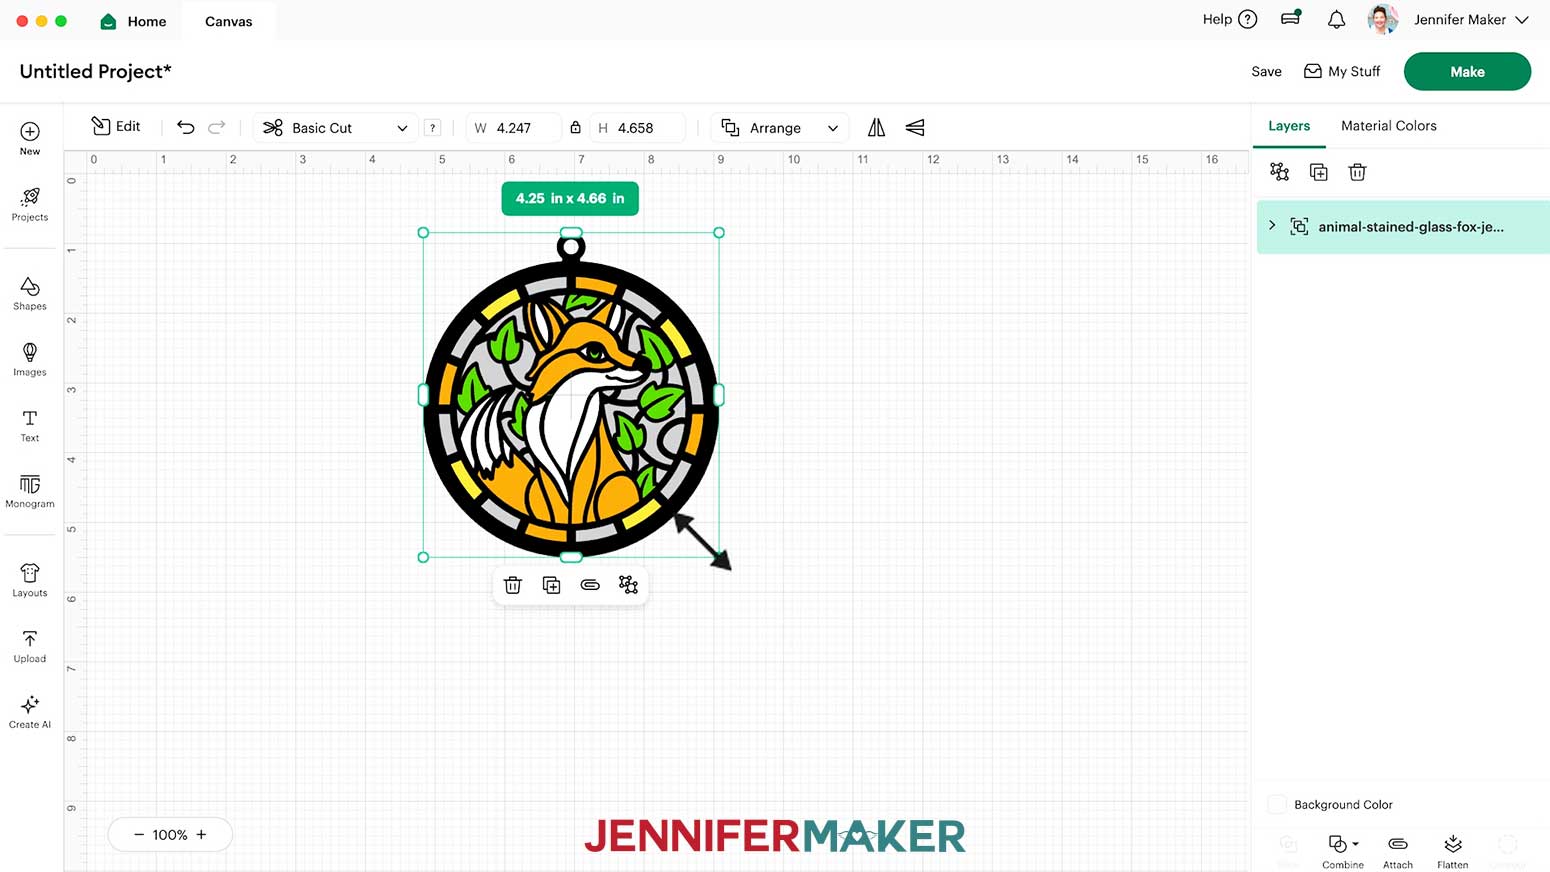
Task: Undo the last action
Action: (x=185, y=127)
